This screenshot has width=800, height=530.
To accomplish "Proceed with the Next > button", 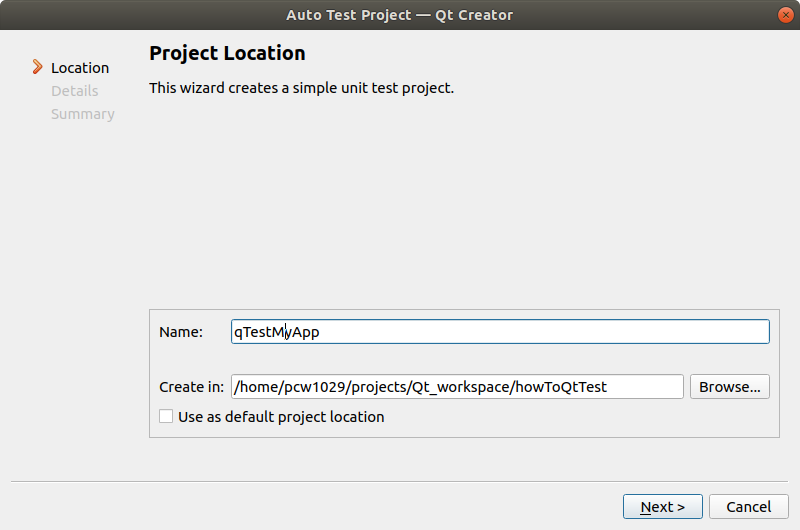I will coord(662,507).
